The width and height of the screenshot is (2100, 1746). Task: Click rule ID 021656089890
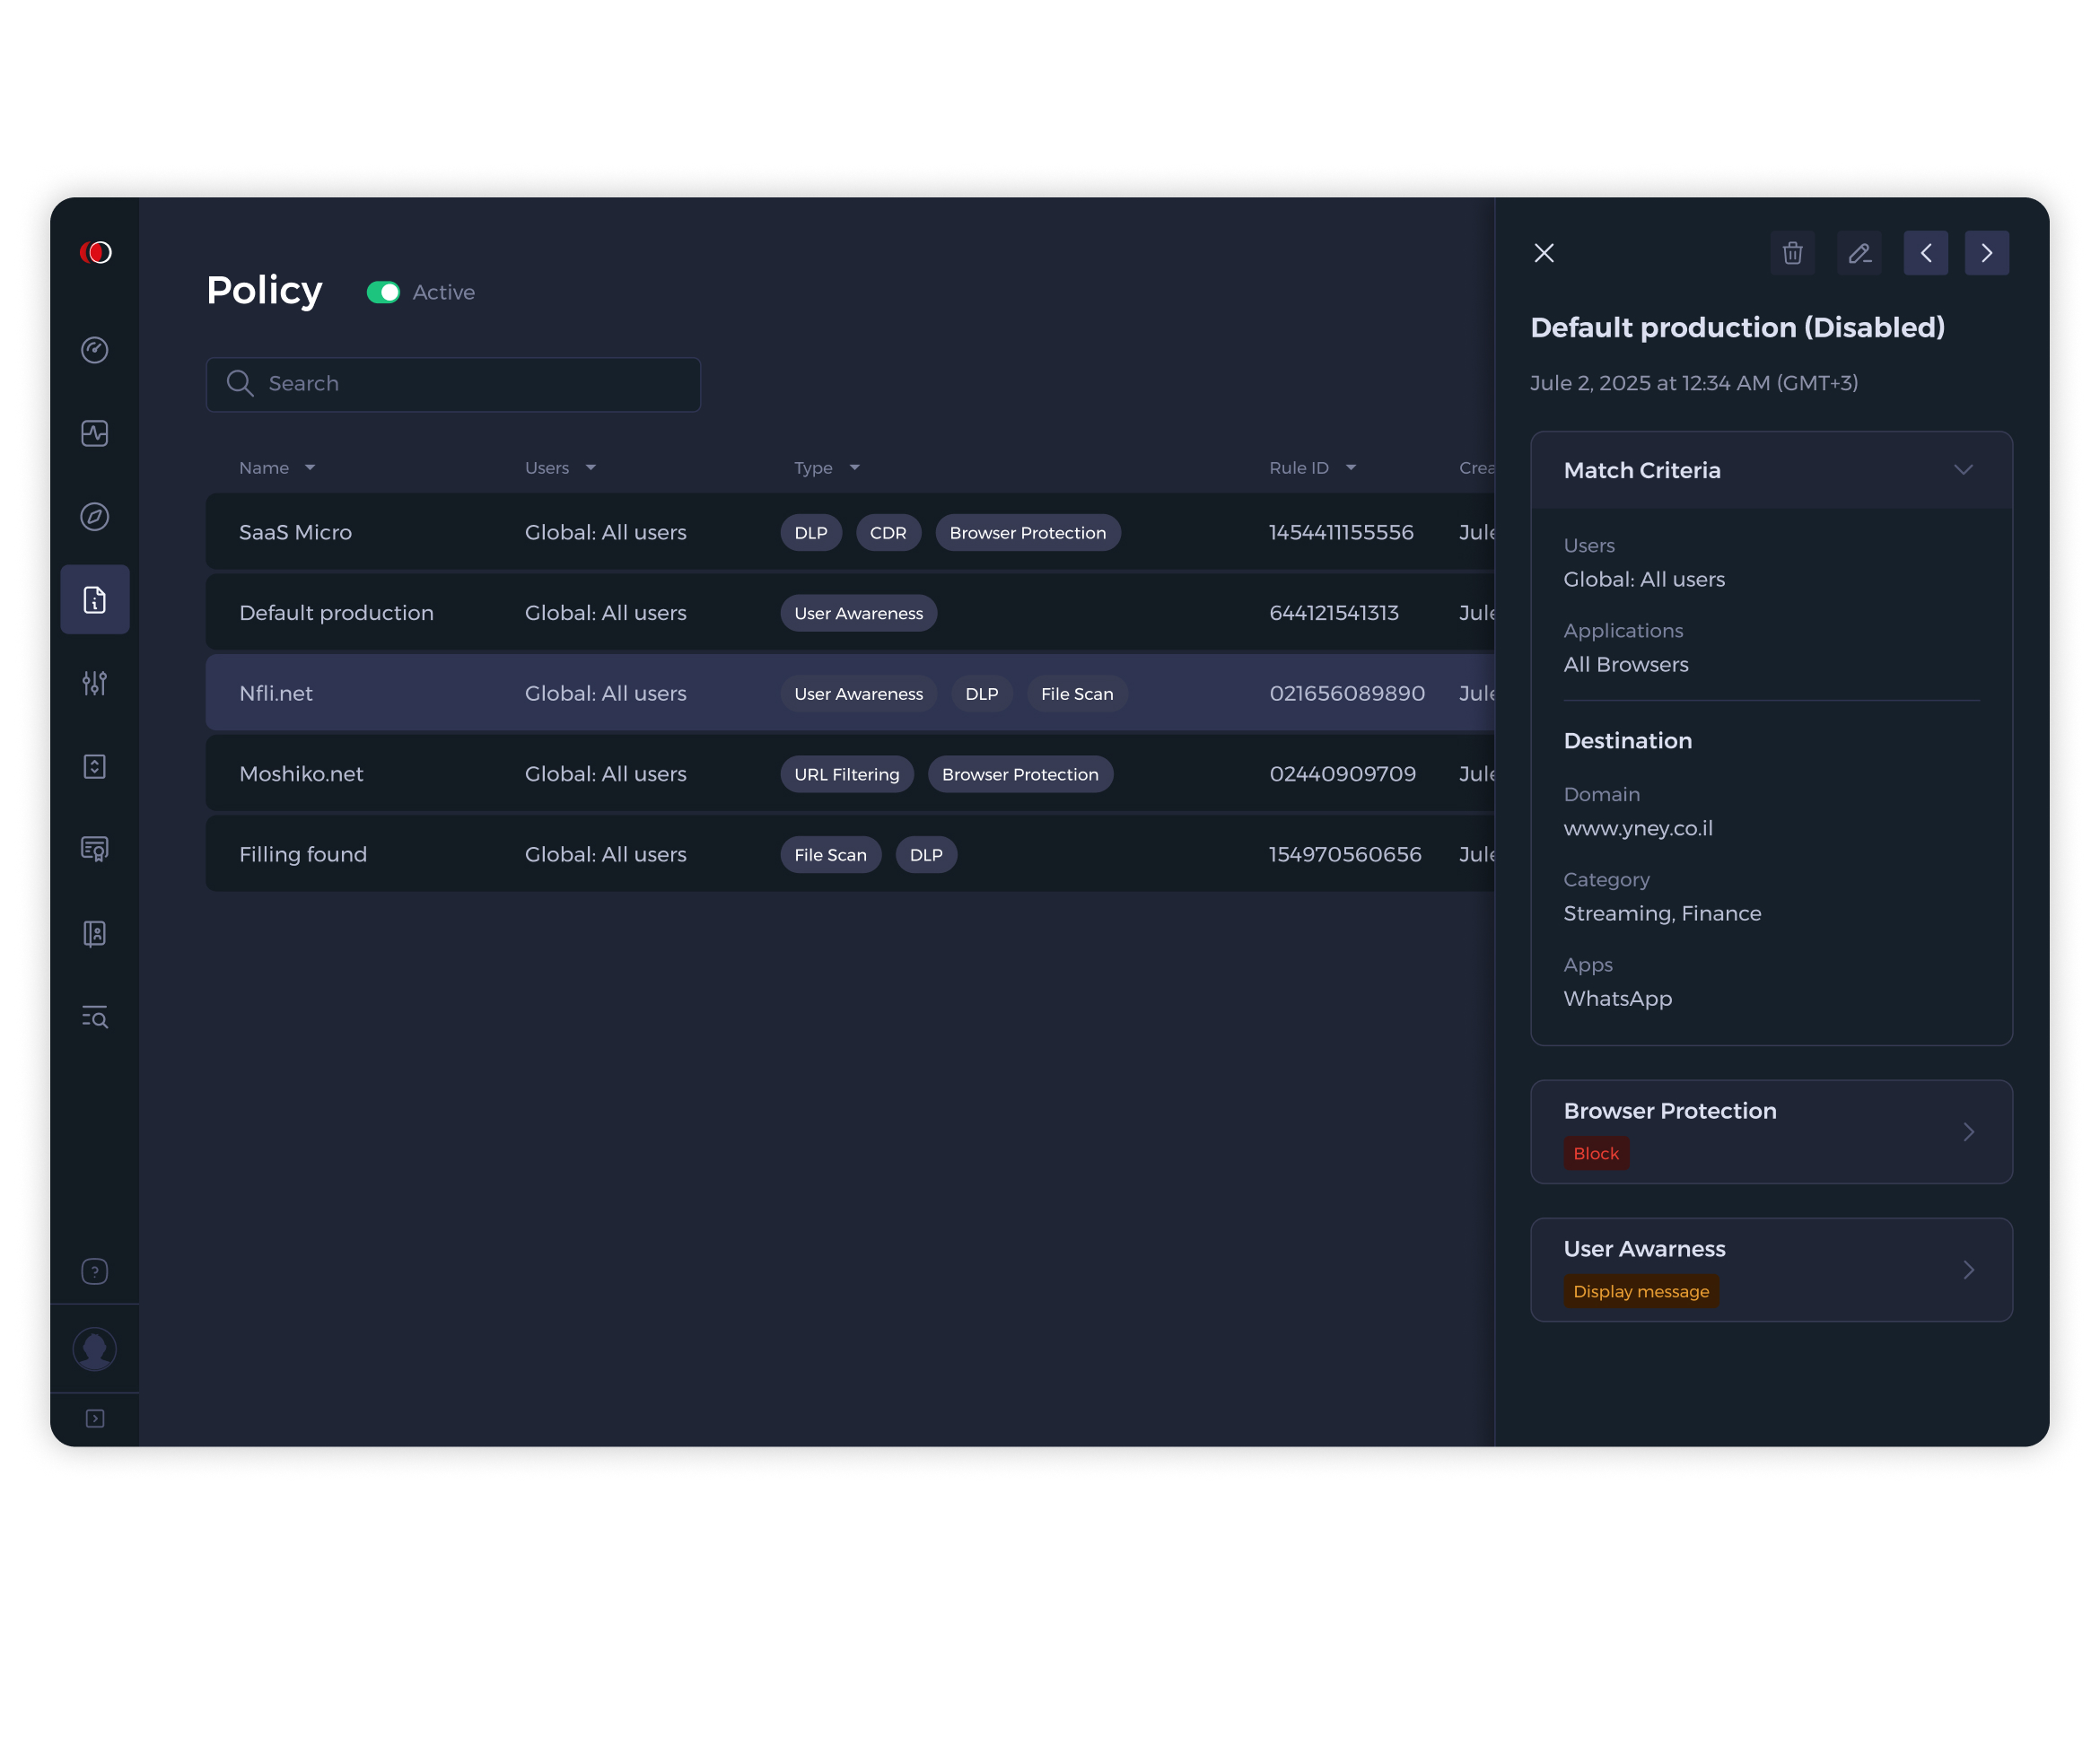1347,694
